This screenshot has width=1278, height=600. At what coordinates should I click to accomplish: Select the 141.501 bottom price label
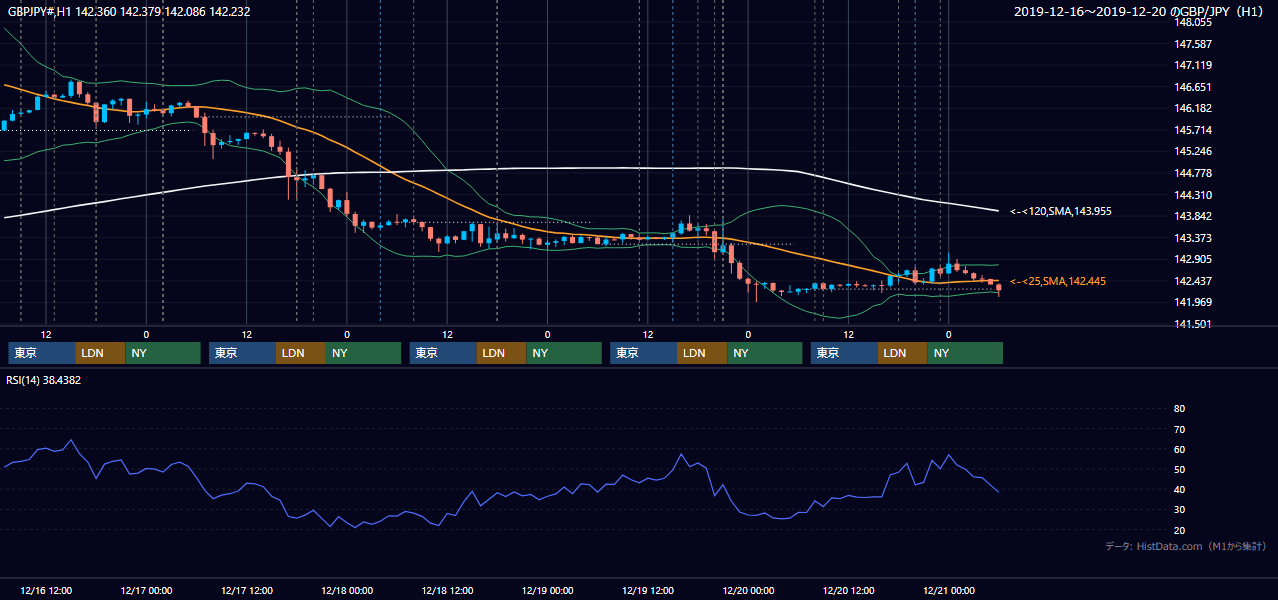(1193, 324)
